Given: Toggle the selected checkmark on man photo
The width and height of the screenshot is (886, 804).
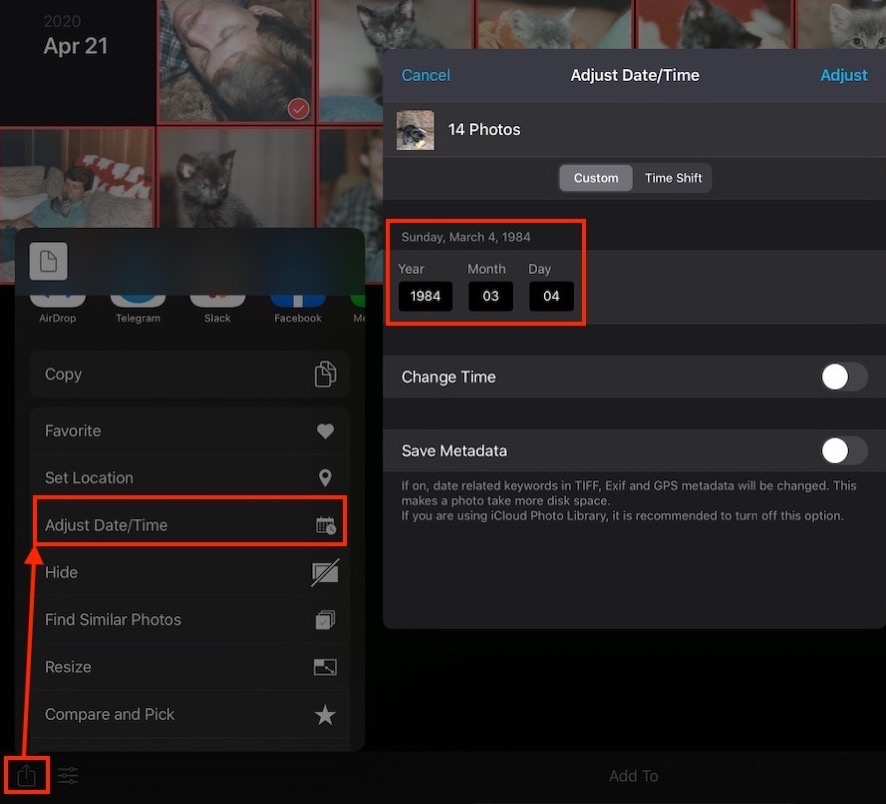Looking at the screenshot, I should click(x=298, y=109).
